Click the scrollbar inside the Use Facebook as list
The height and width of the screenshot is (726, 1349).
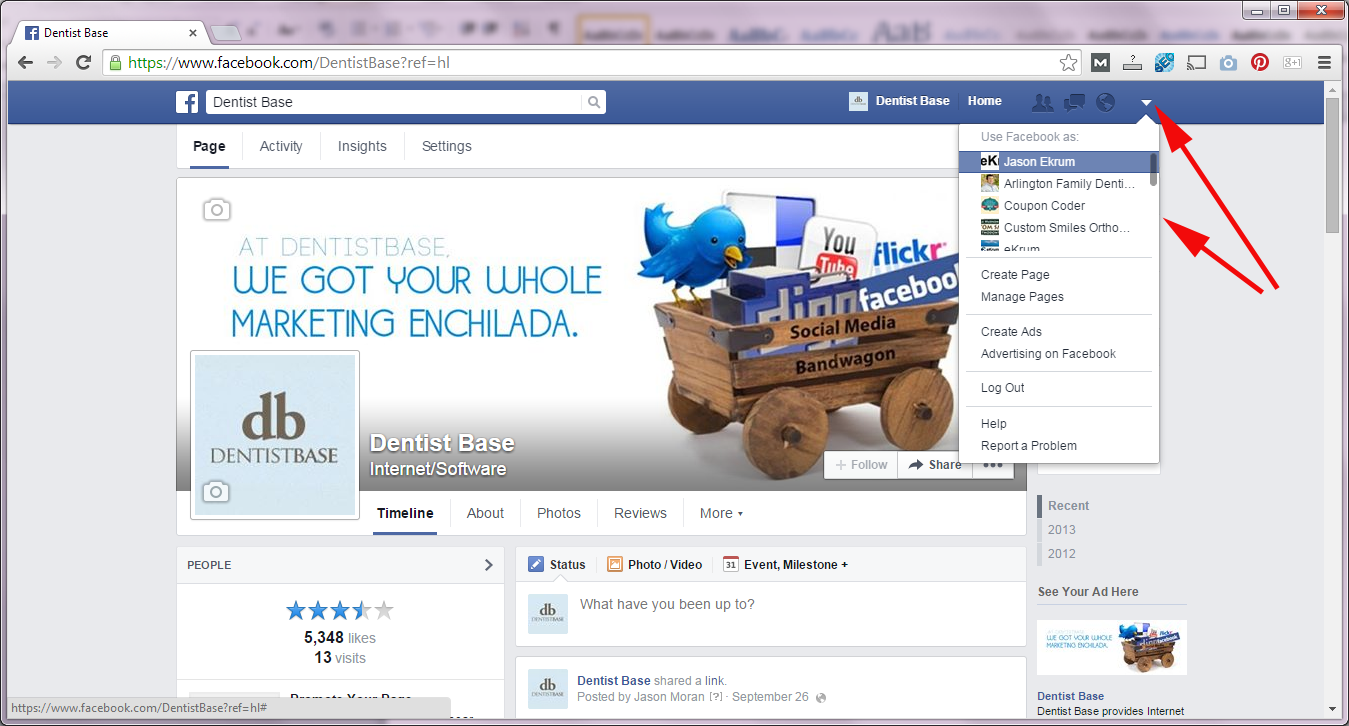point(1154,169)
